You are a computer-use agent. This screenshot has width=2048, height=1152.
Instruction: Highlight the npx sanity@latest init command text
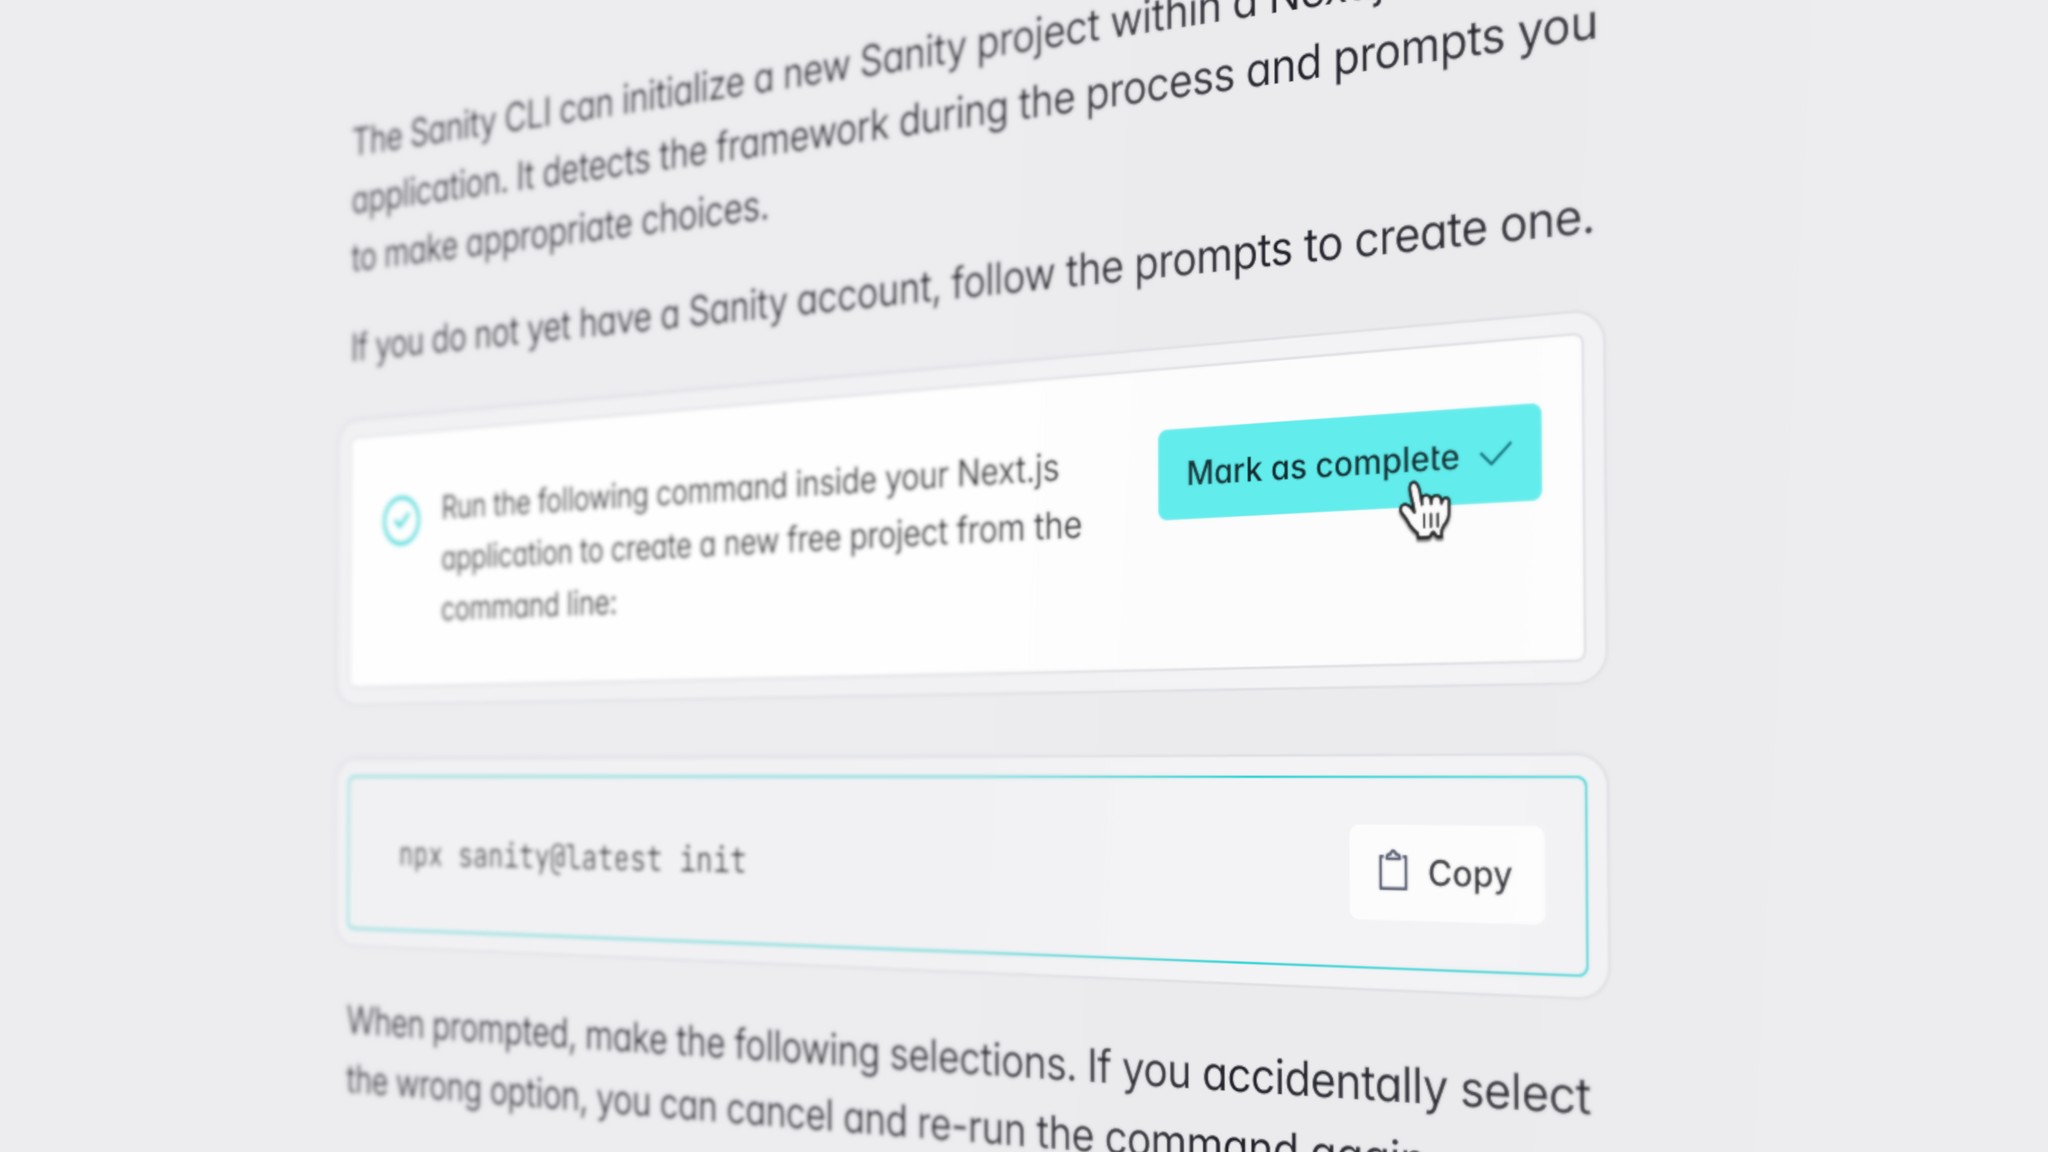coord(570,858)
